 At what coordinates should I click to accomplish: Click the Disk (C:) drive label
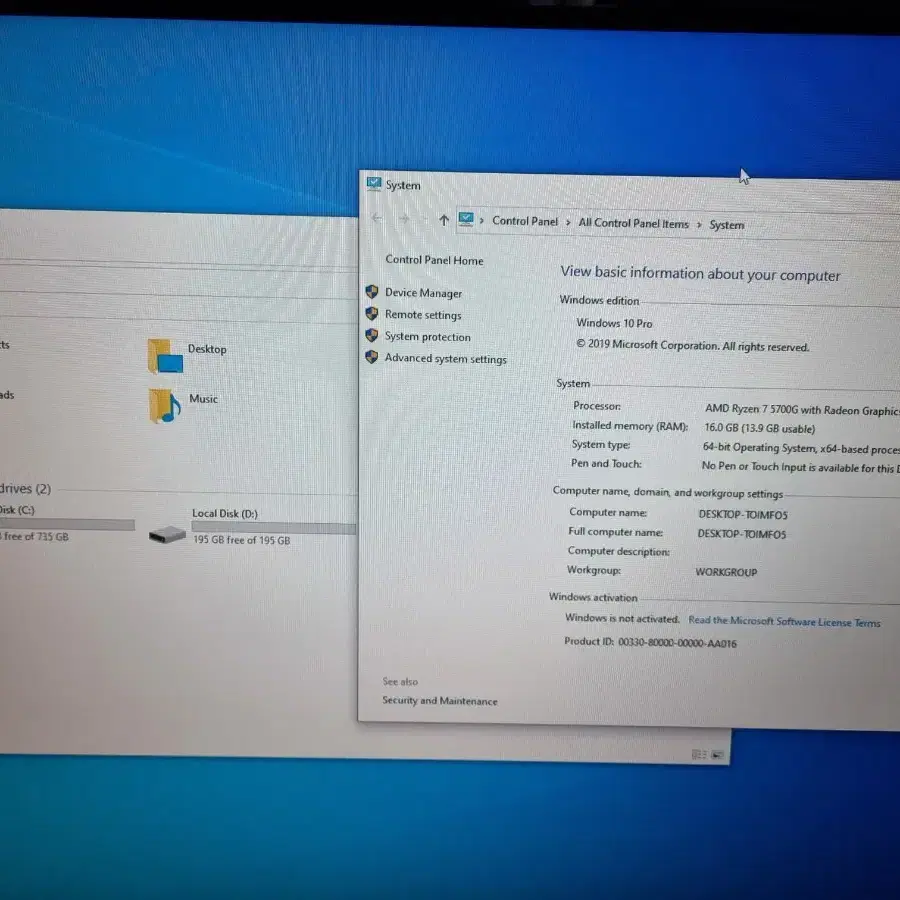click(17, 510)
